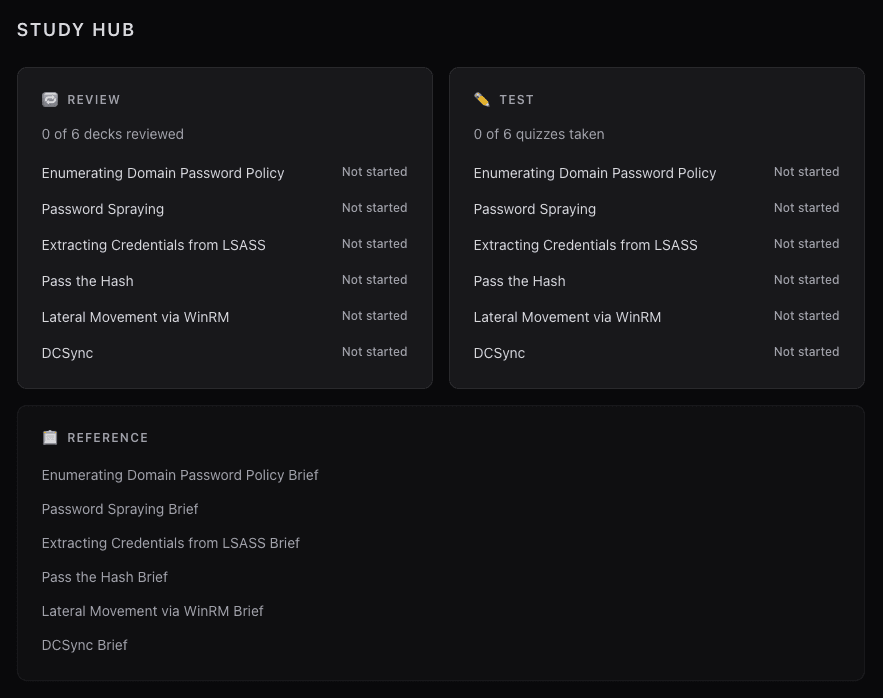This screenshot has height=698, width=883.
Task: Select Pass the Hash under REVIEW
Action: [x=87, y=281]
